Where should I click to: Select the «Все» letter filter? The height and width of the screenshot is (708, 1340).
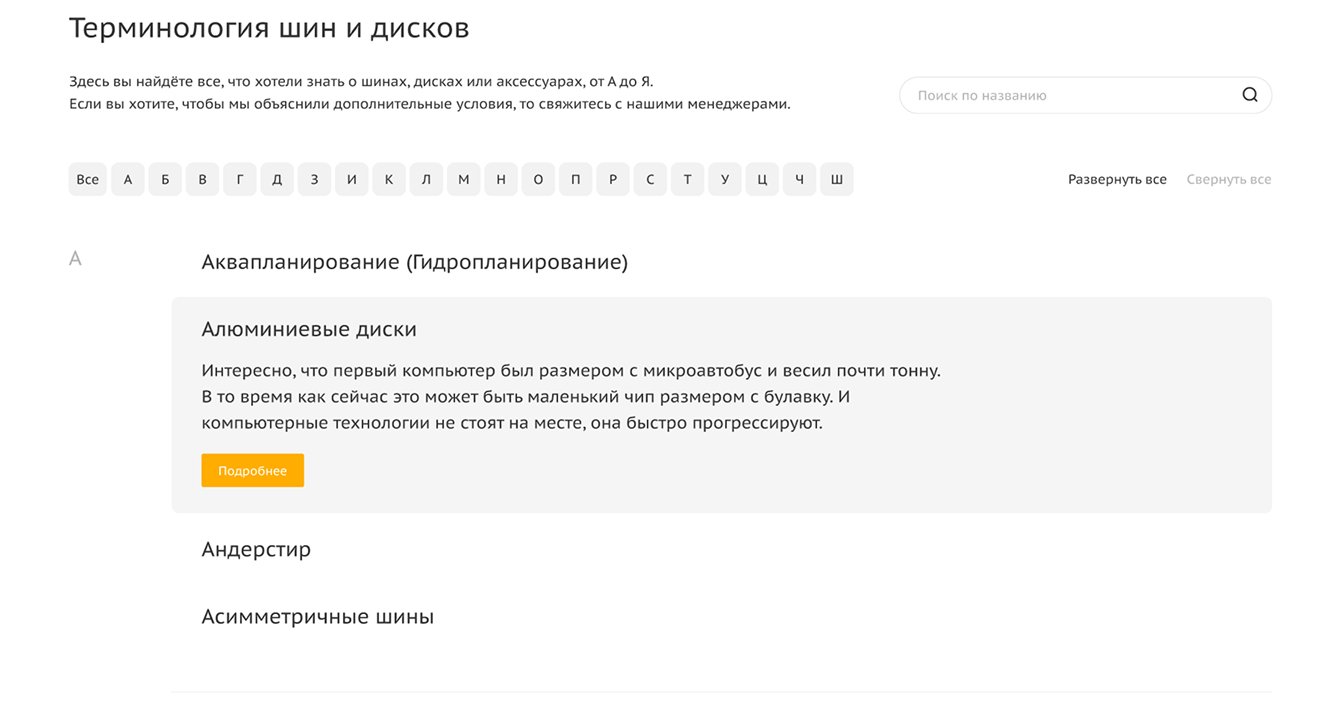tap(87, 179)
